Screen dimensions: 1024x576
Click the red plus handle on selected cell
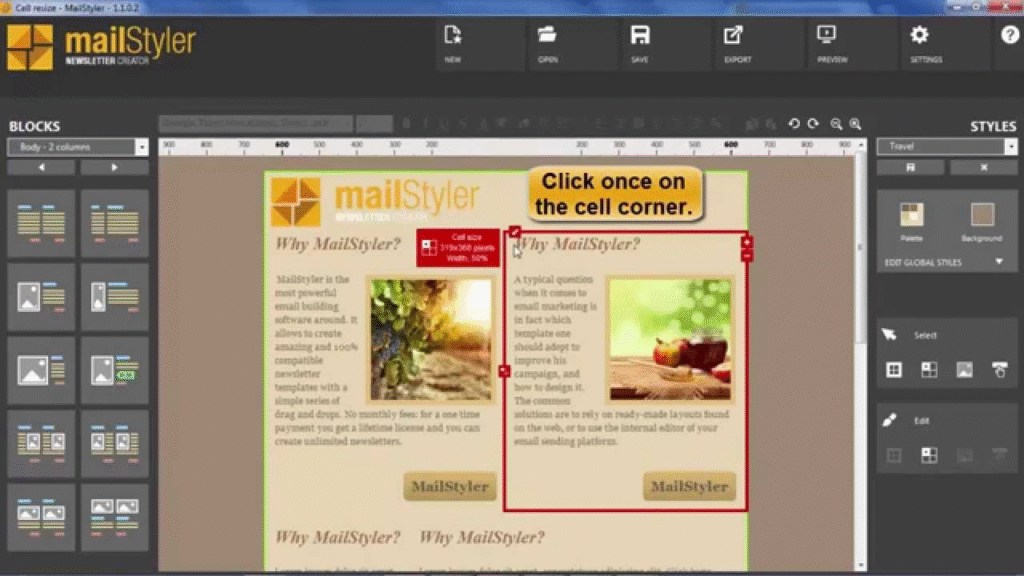747,243
